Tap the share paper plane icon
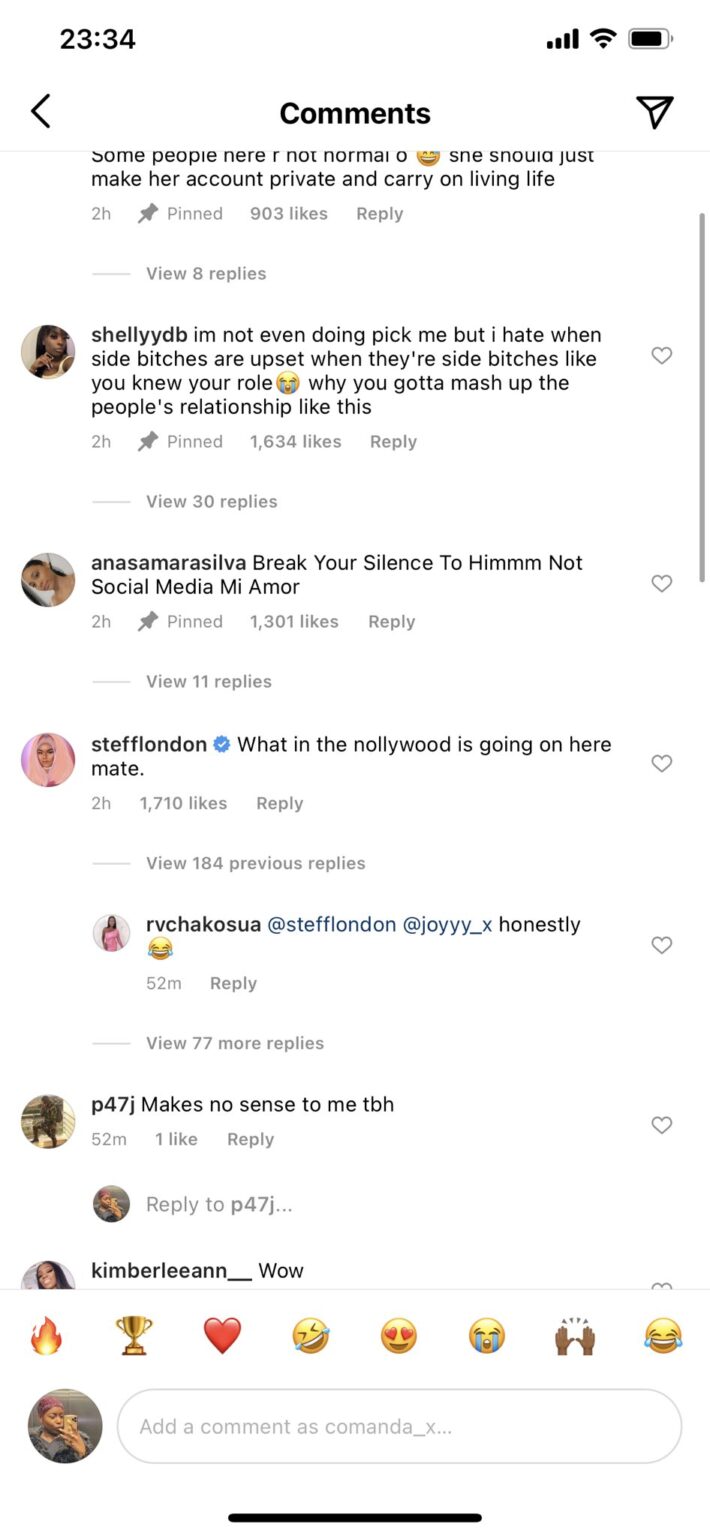The width and height of the screenshot is (710, 1536). (655, 112)
